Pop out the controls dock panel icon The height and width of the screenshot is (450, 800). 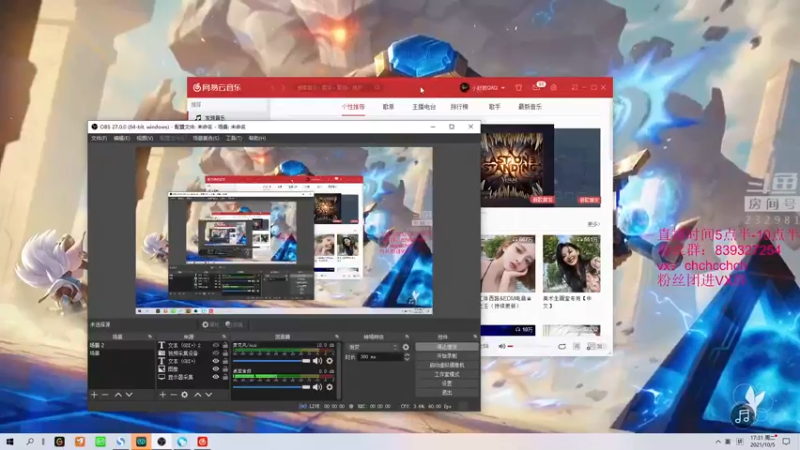click(474, 337)
